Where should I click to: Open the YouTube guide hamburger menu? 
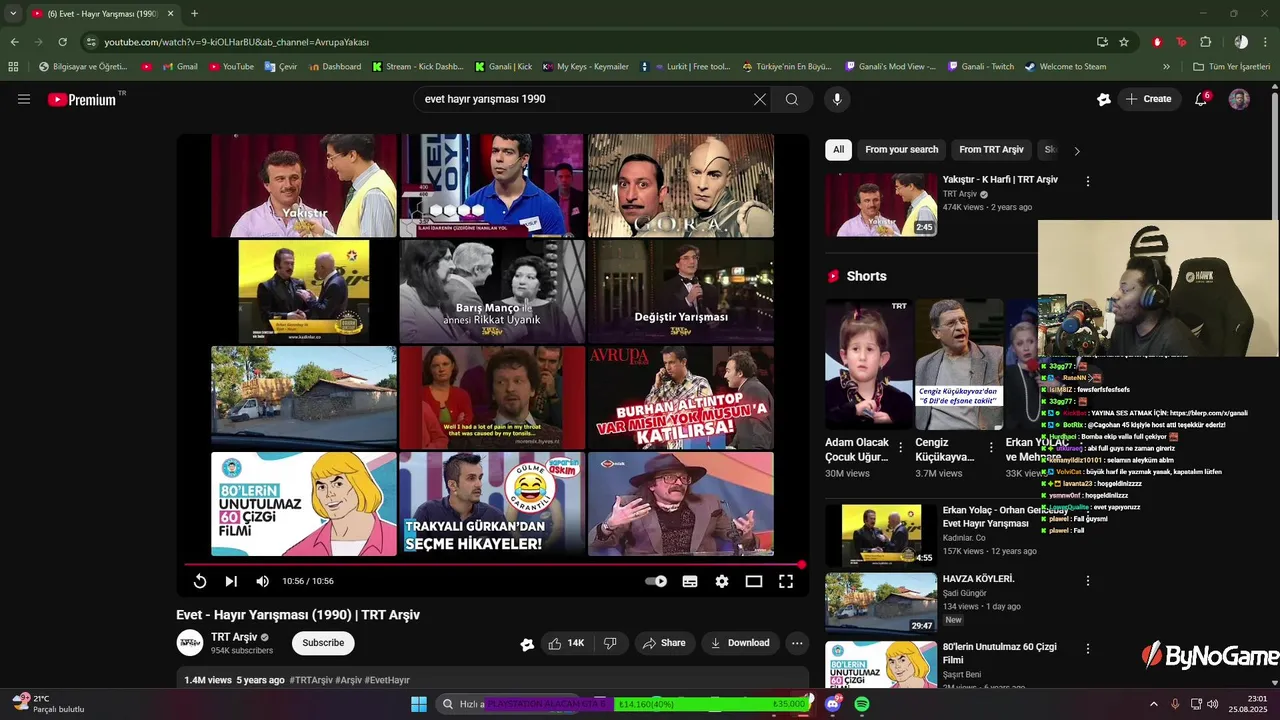click(x=24, y=99)
